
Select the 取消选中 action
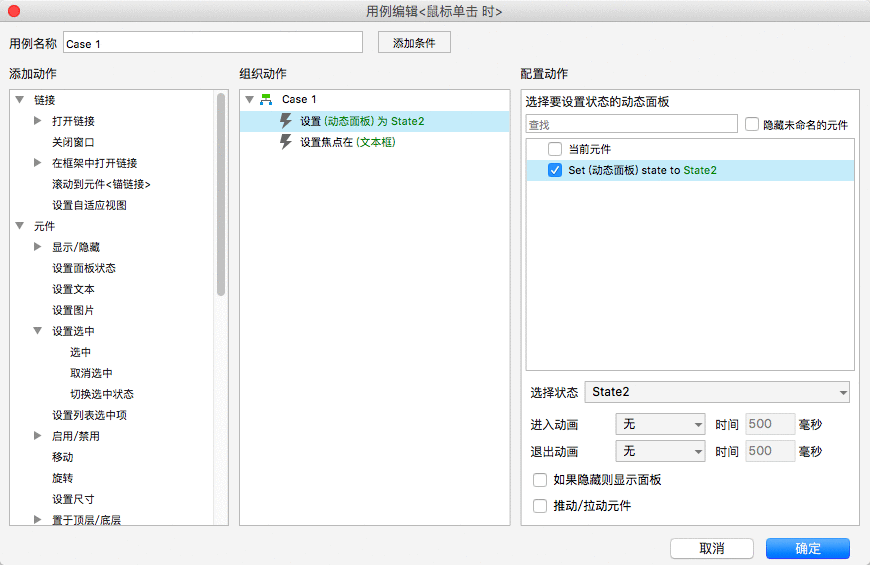[92, 373]
